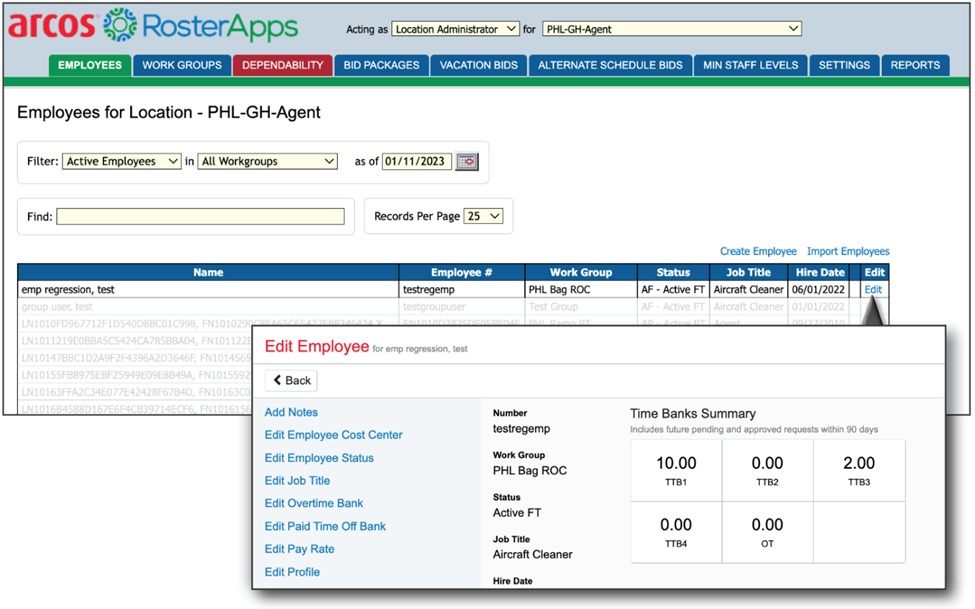The height and width of the screenshot is (609, 975).
Task: Open the calendar date picker icon
Action: (x=467, y=162)
